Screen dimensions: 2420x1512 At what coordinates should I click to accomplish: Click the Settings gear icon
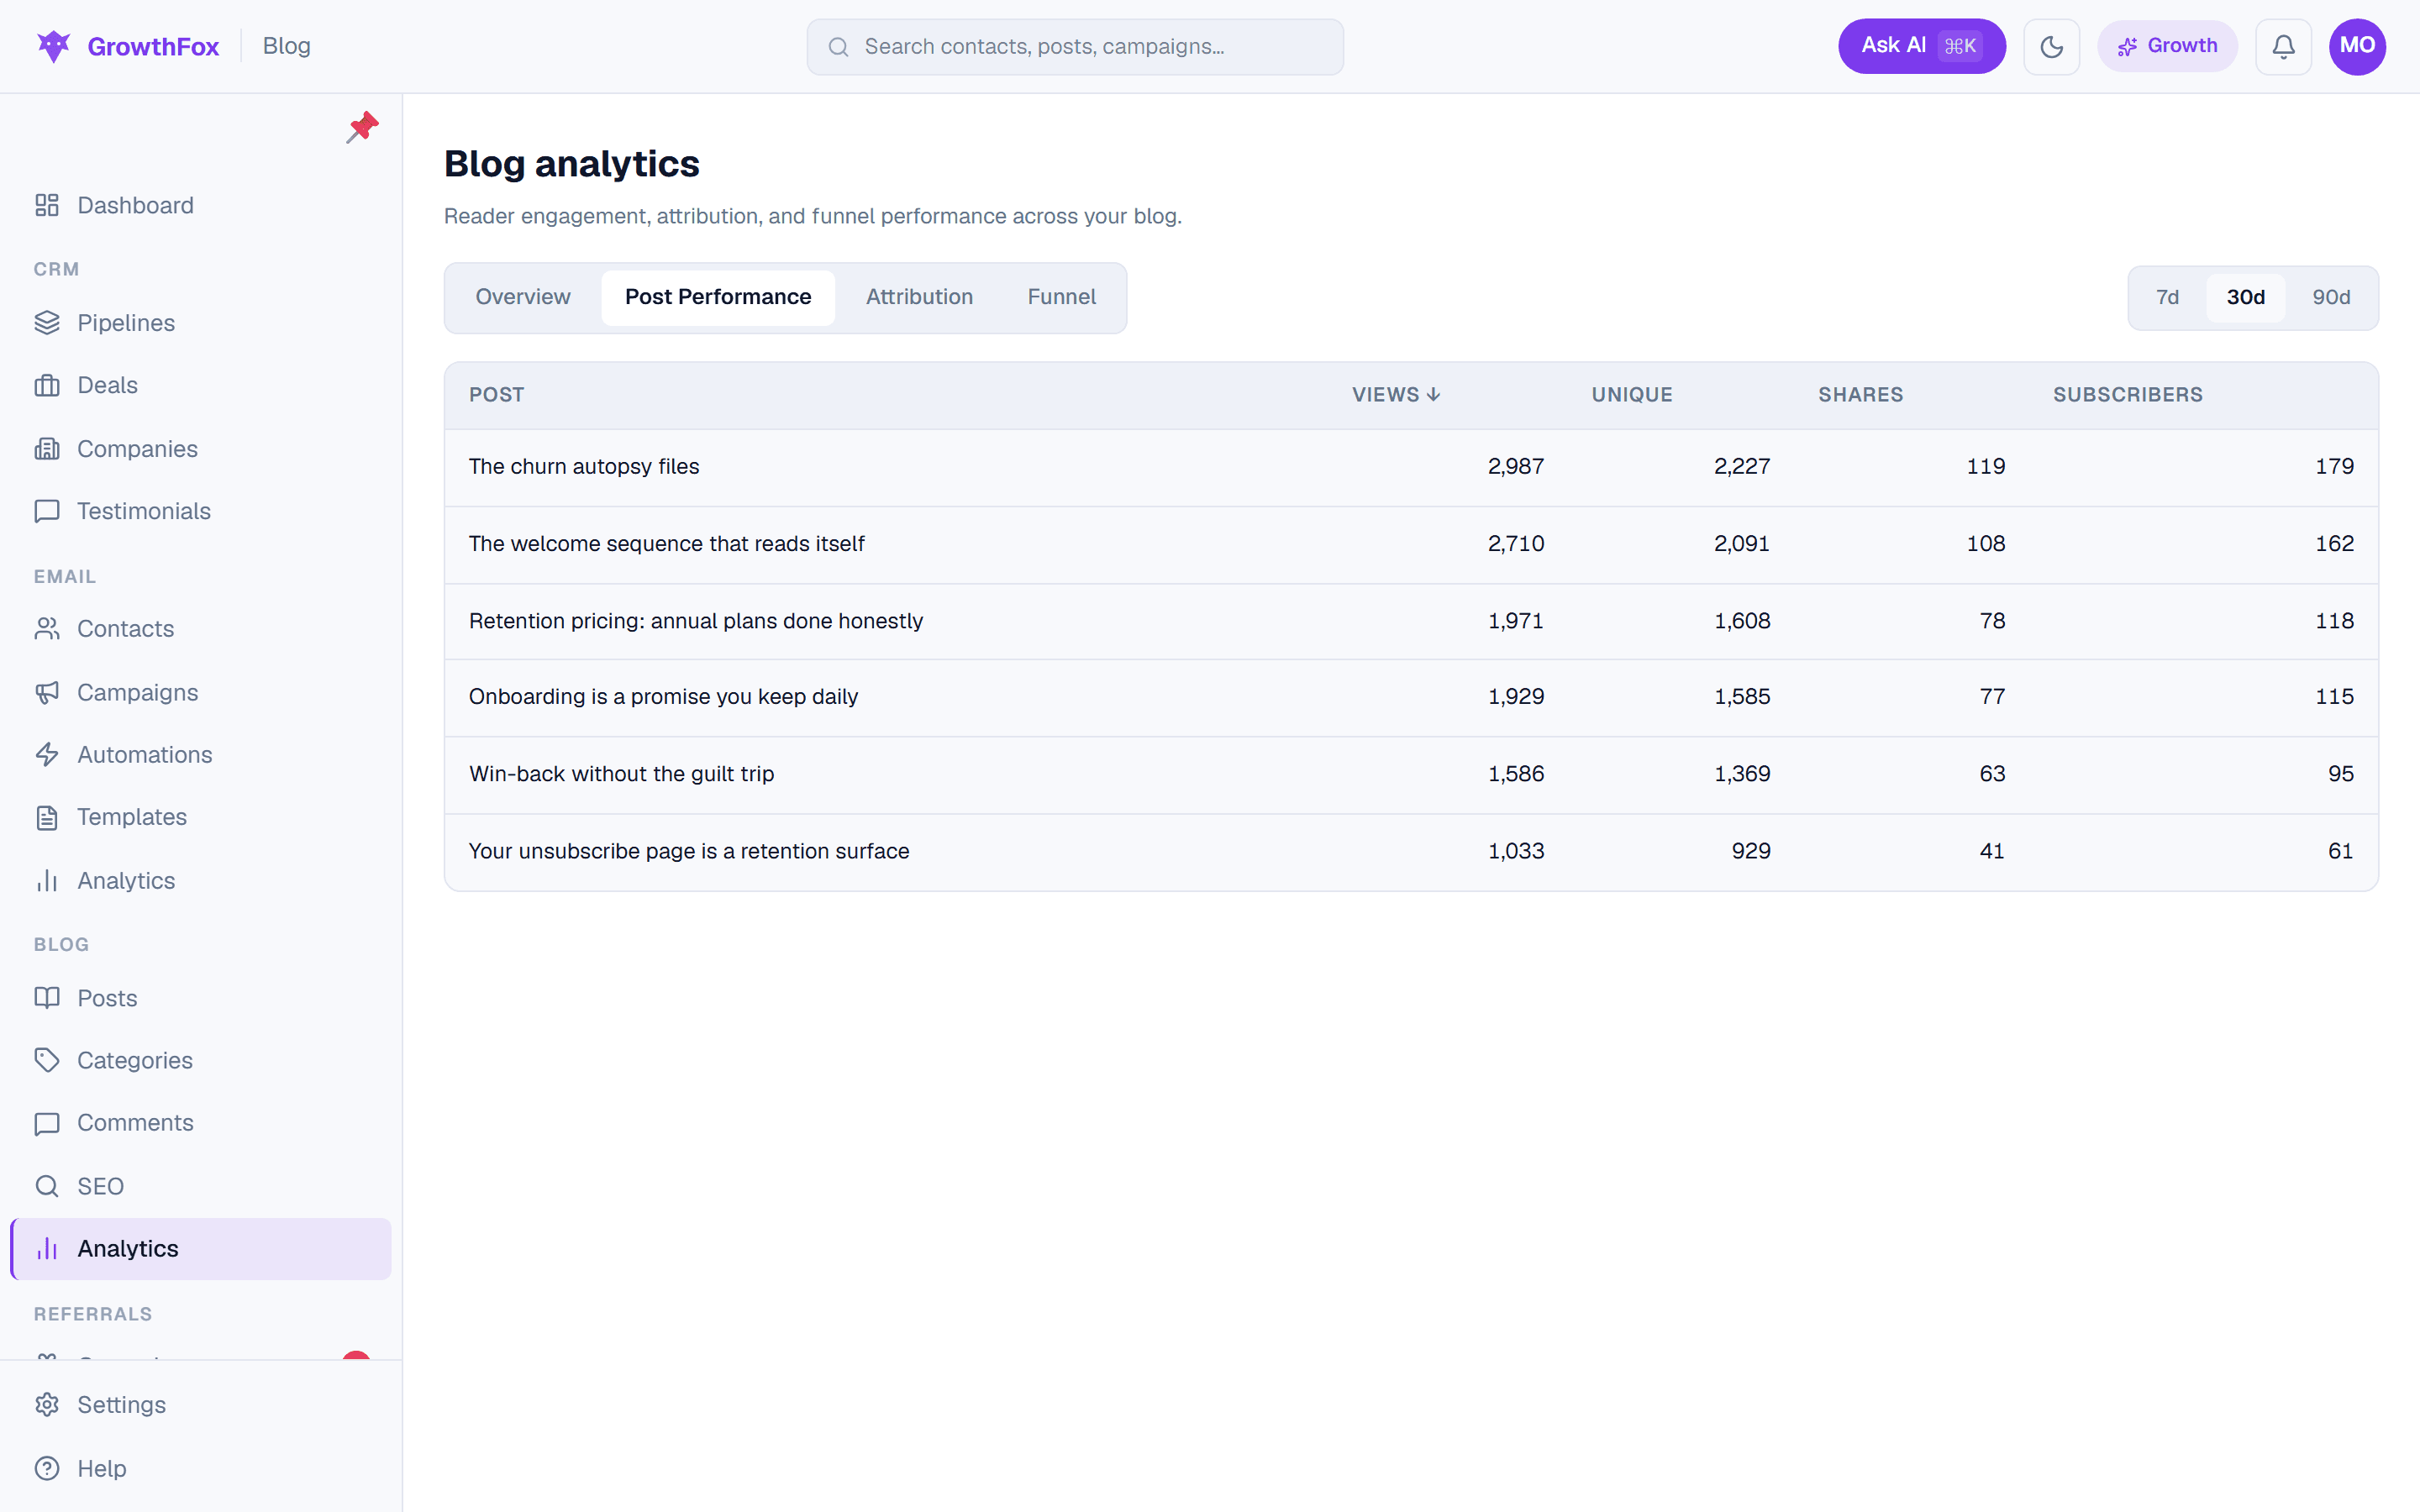tap(47, 1405)
